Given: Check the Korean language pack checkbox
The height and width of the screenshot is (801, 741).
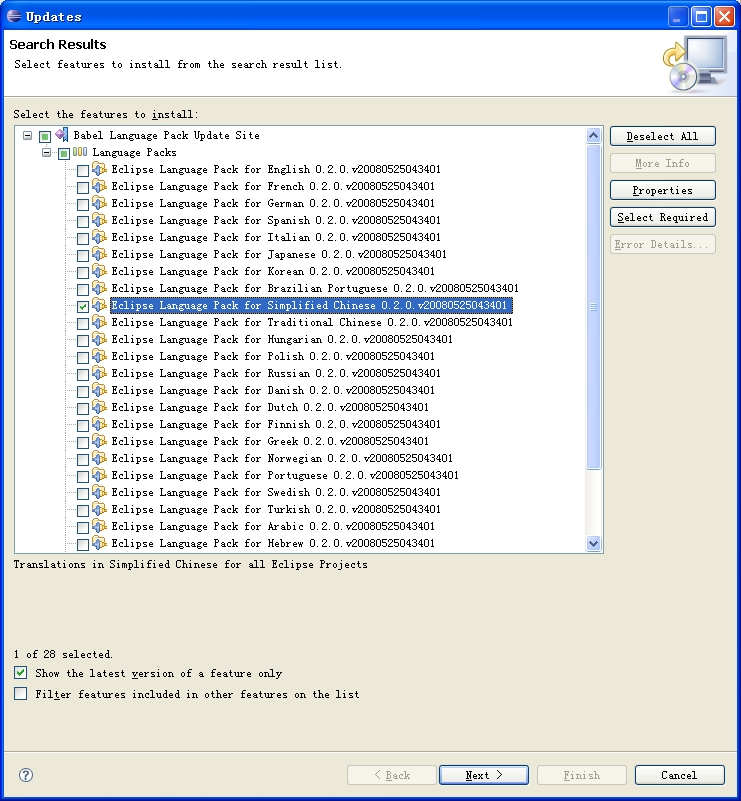Looking at the screenshot, I should pos(83,273).
